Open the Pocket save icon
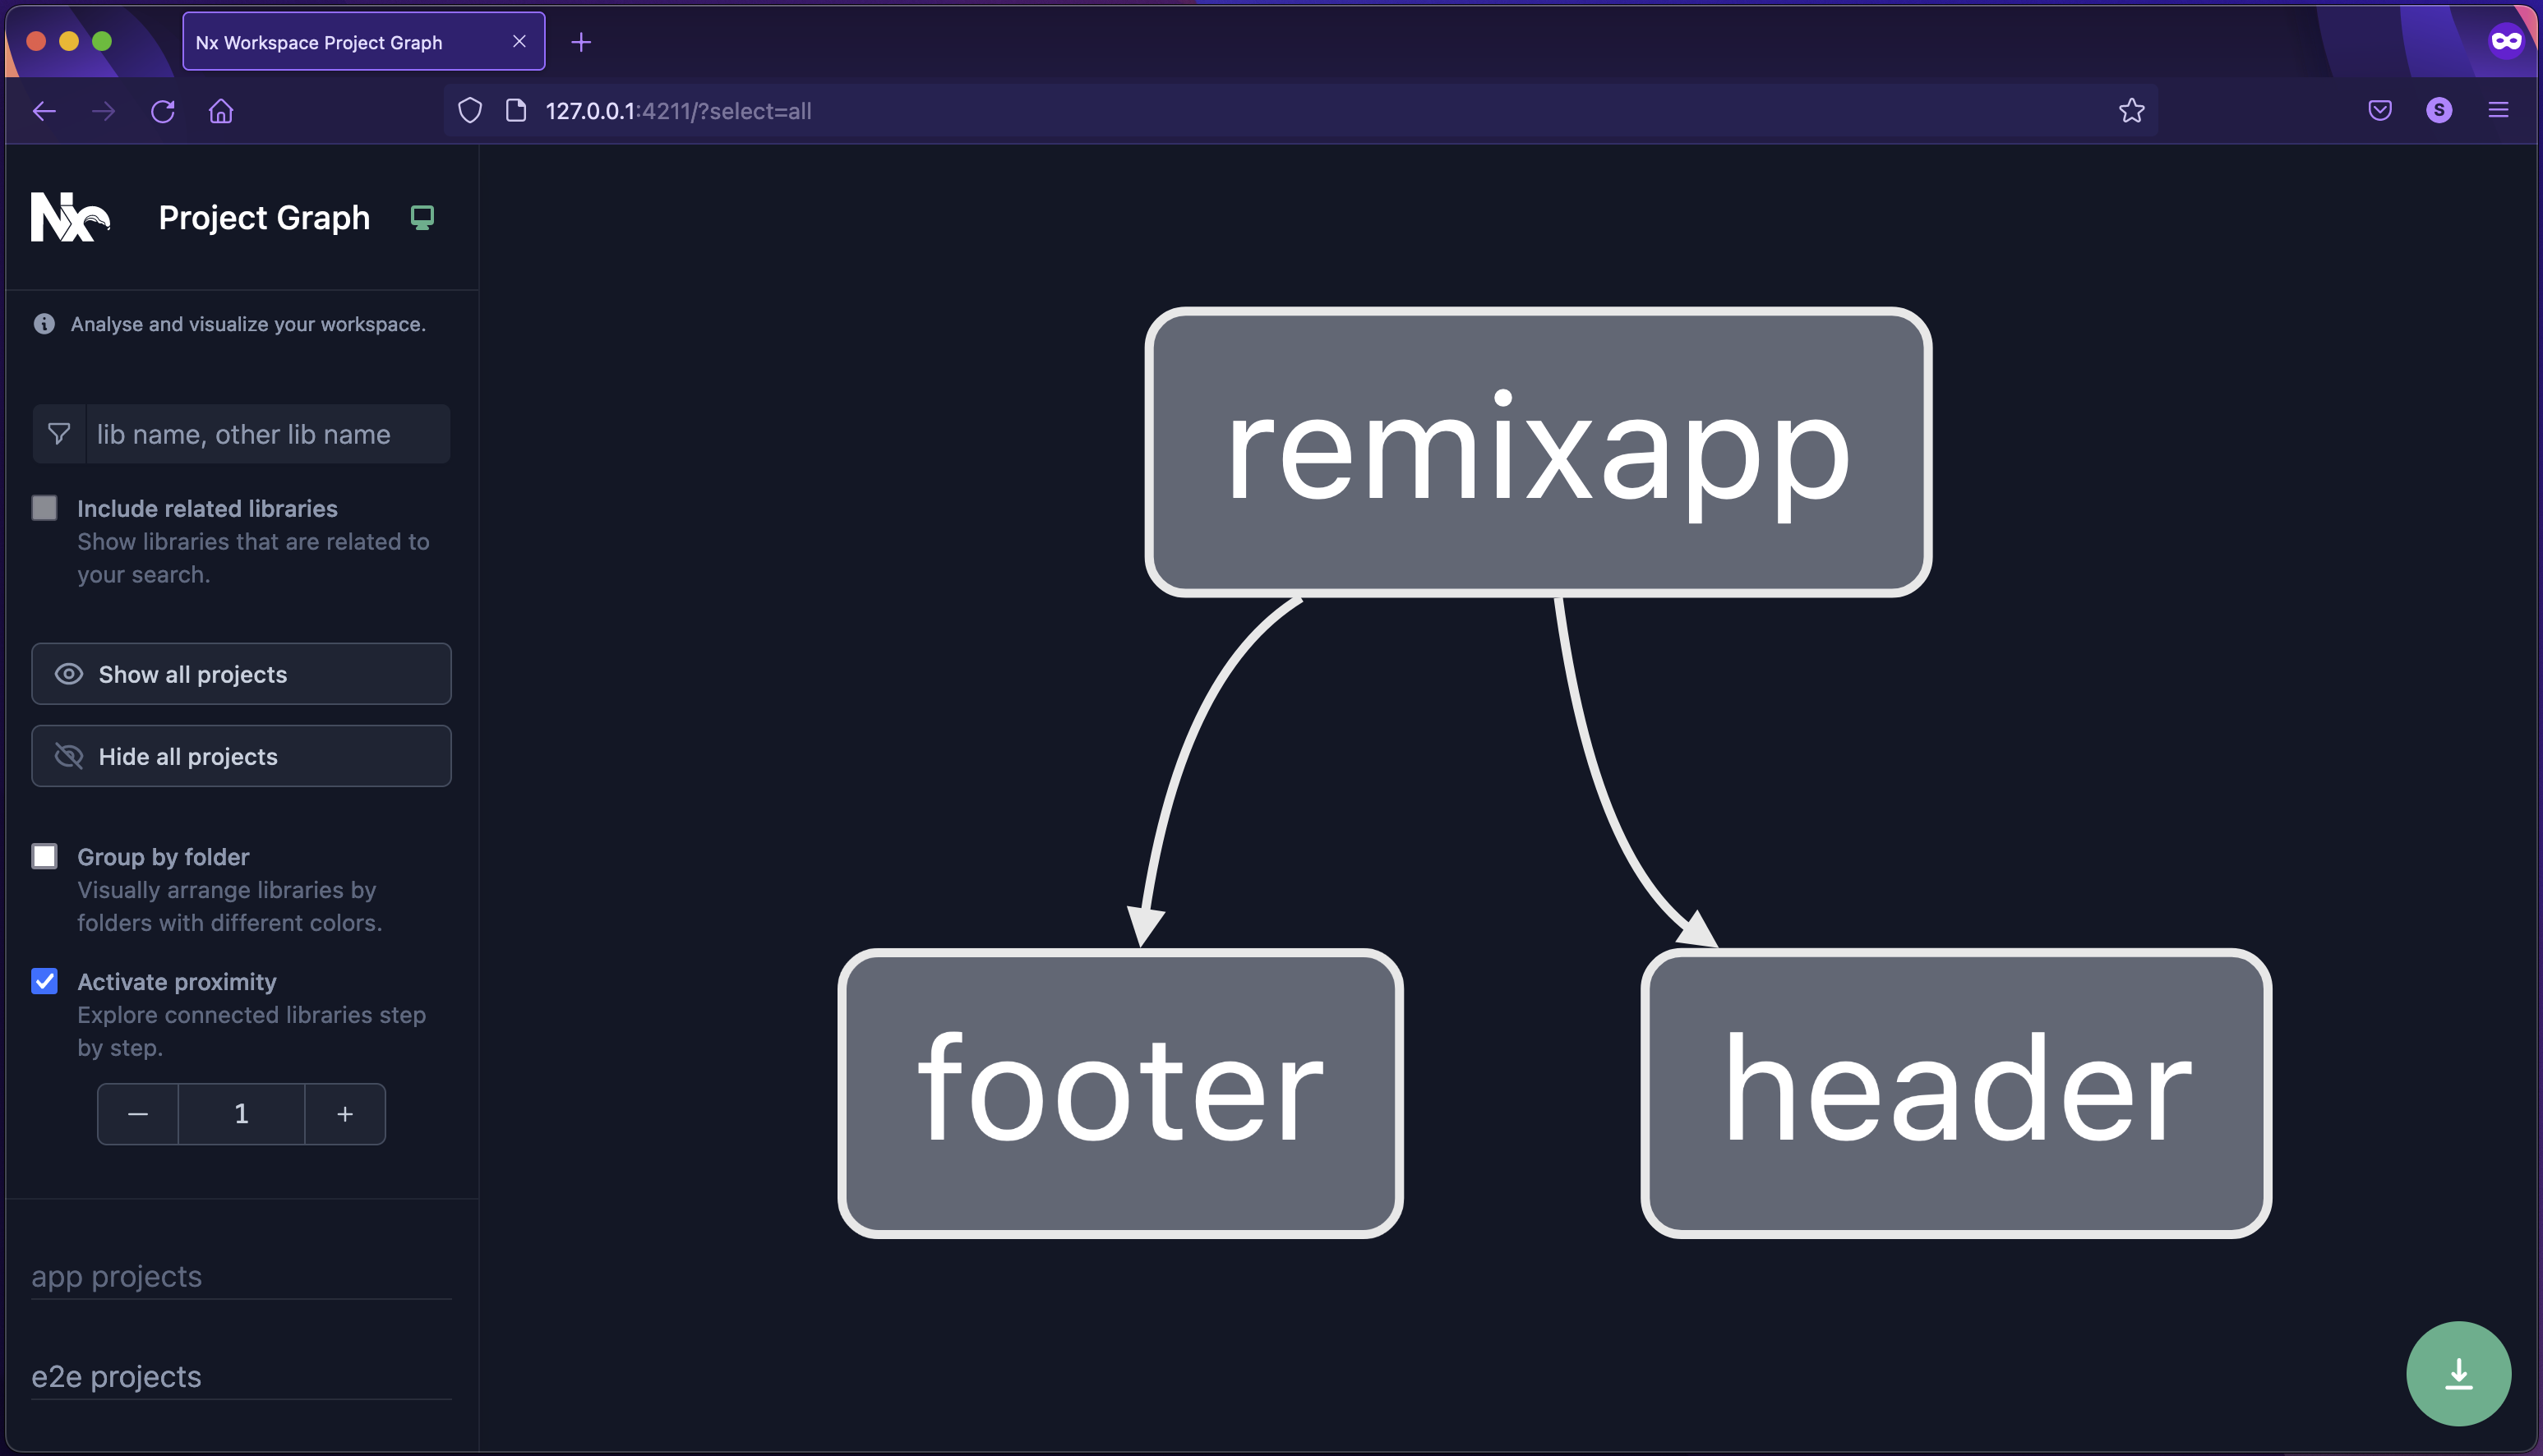Screen dimensions: 2543x1456 [x=2379, y=111]
